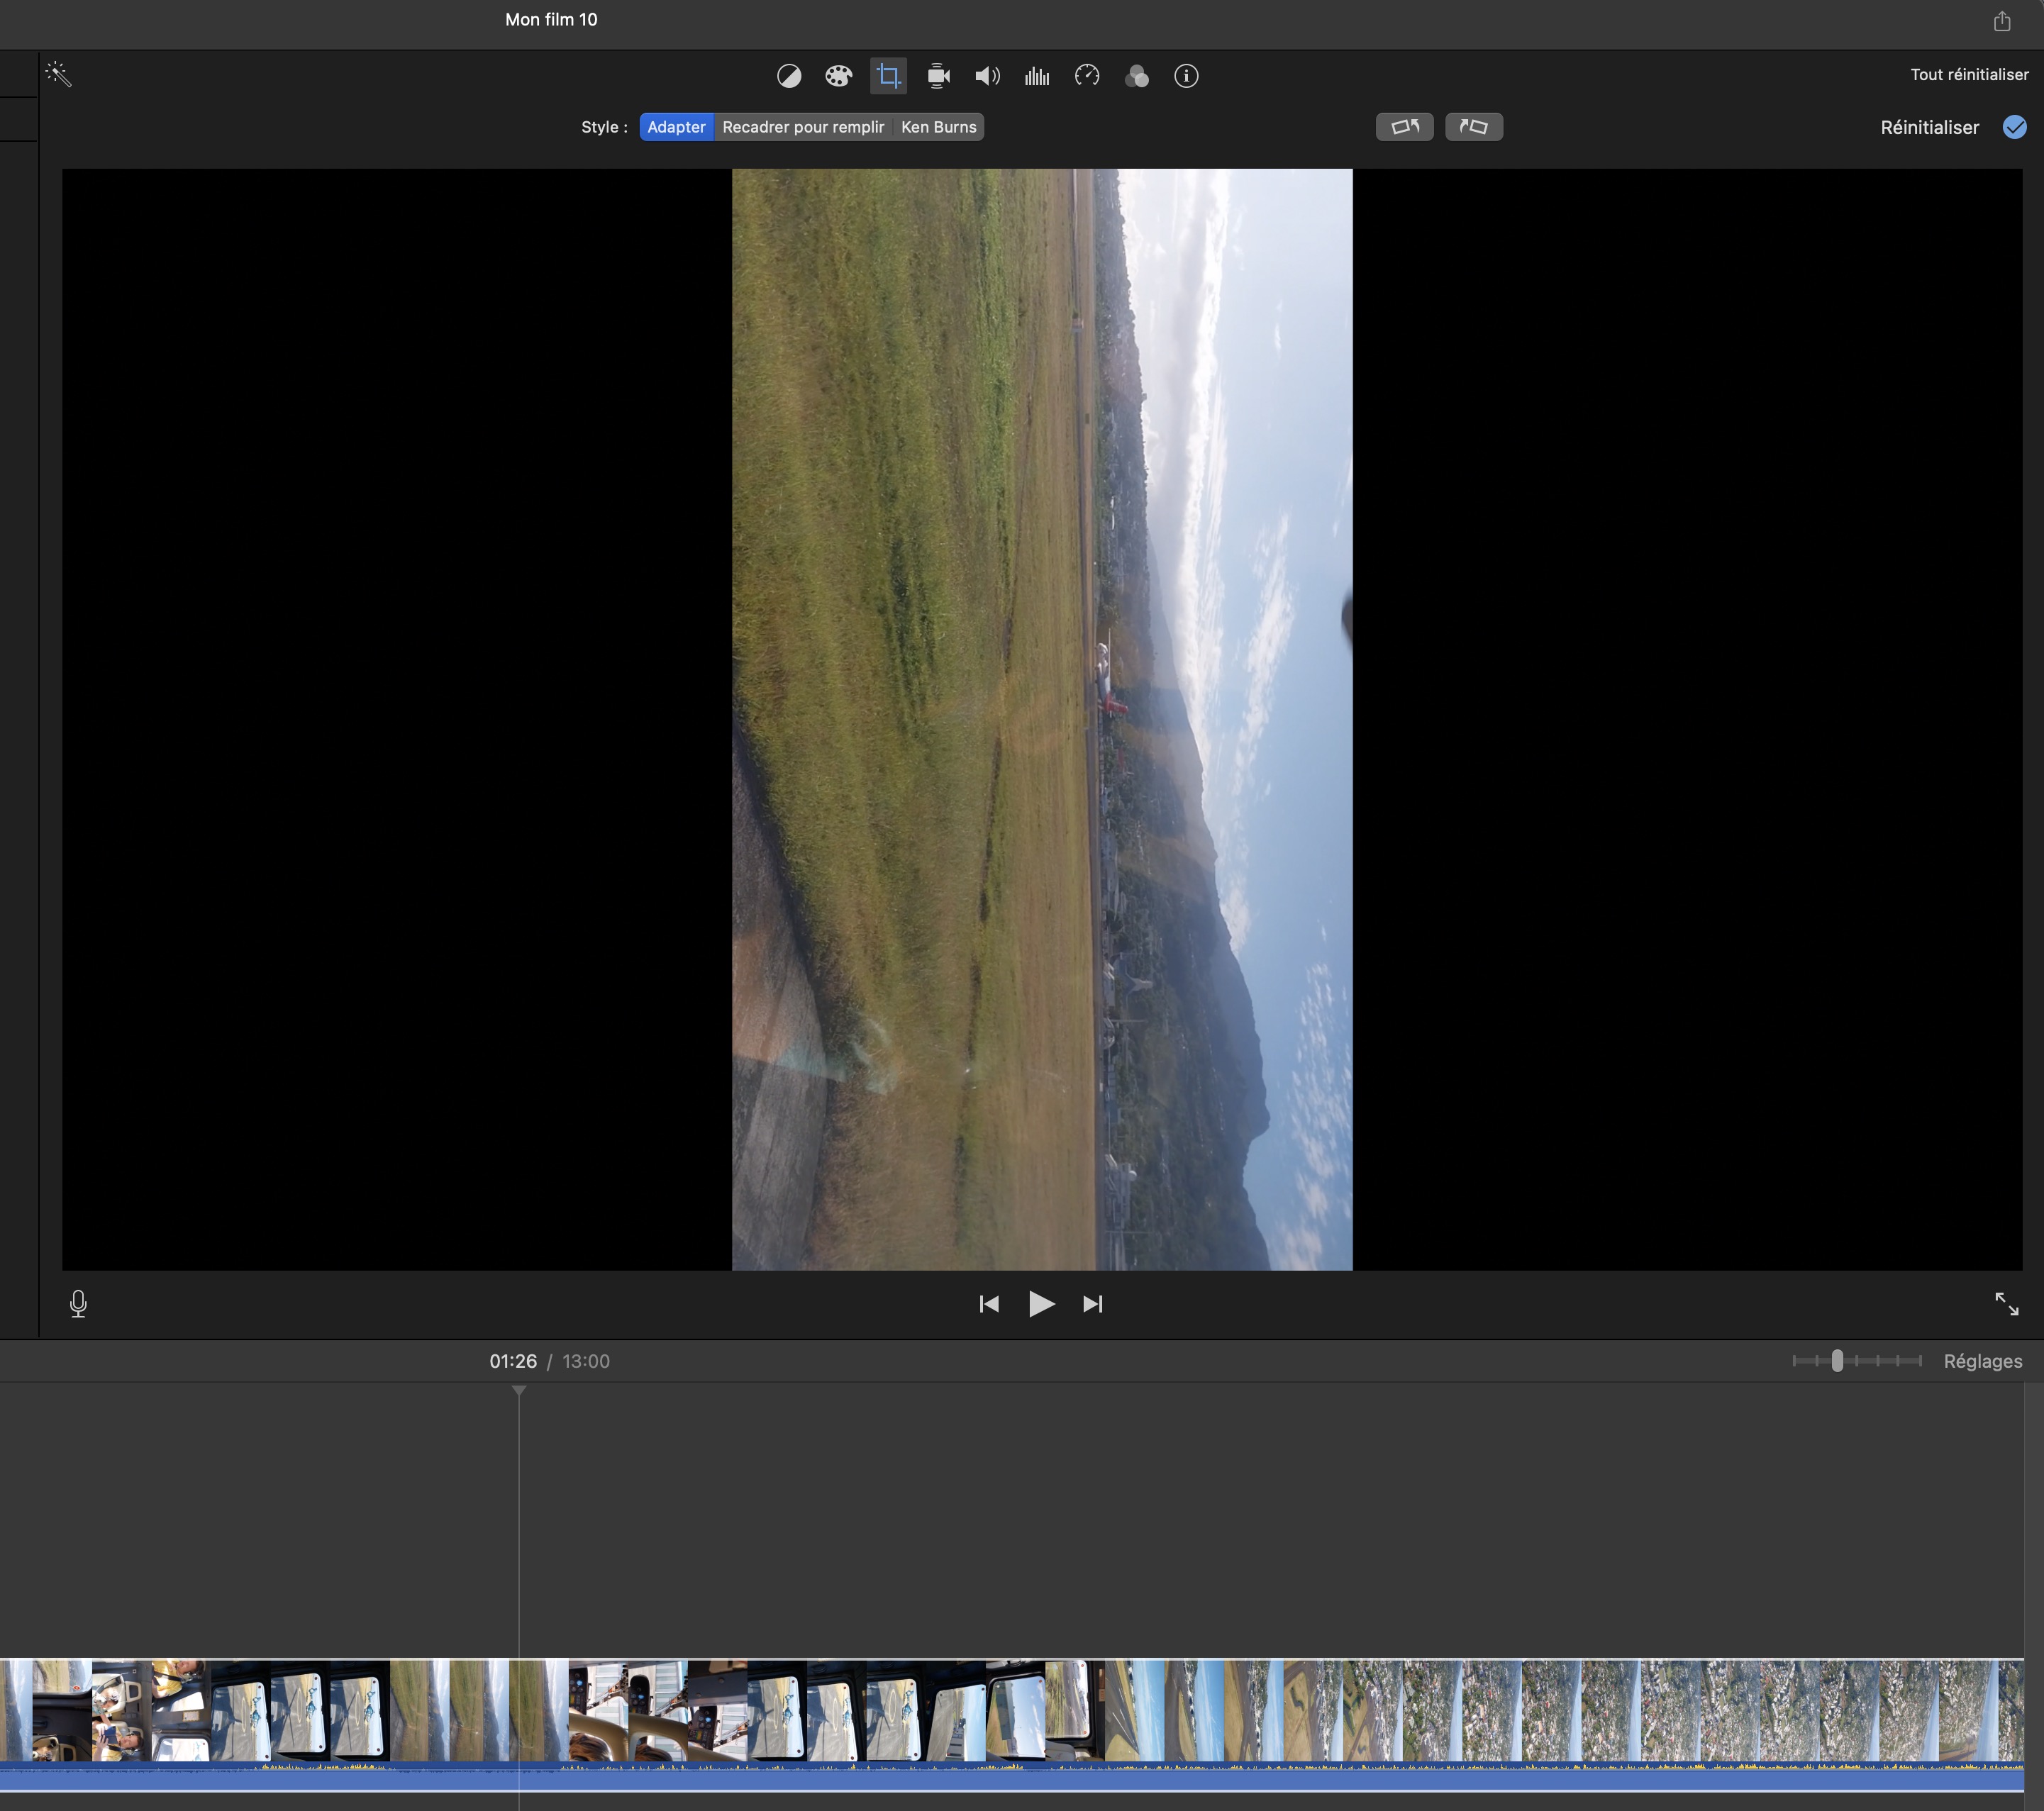Screen dimensions: 2044x1811
Task: Open the video stabilization camera tool
Action: click(x=938, y=76)
